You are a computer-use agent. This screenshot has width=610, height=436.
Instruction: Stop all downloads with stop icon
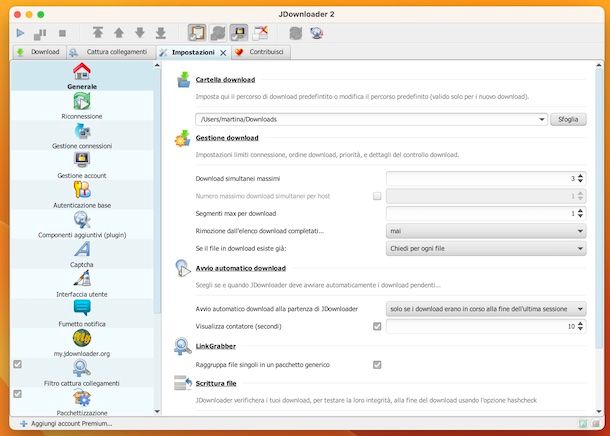[62, 33]
